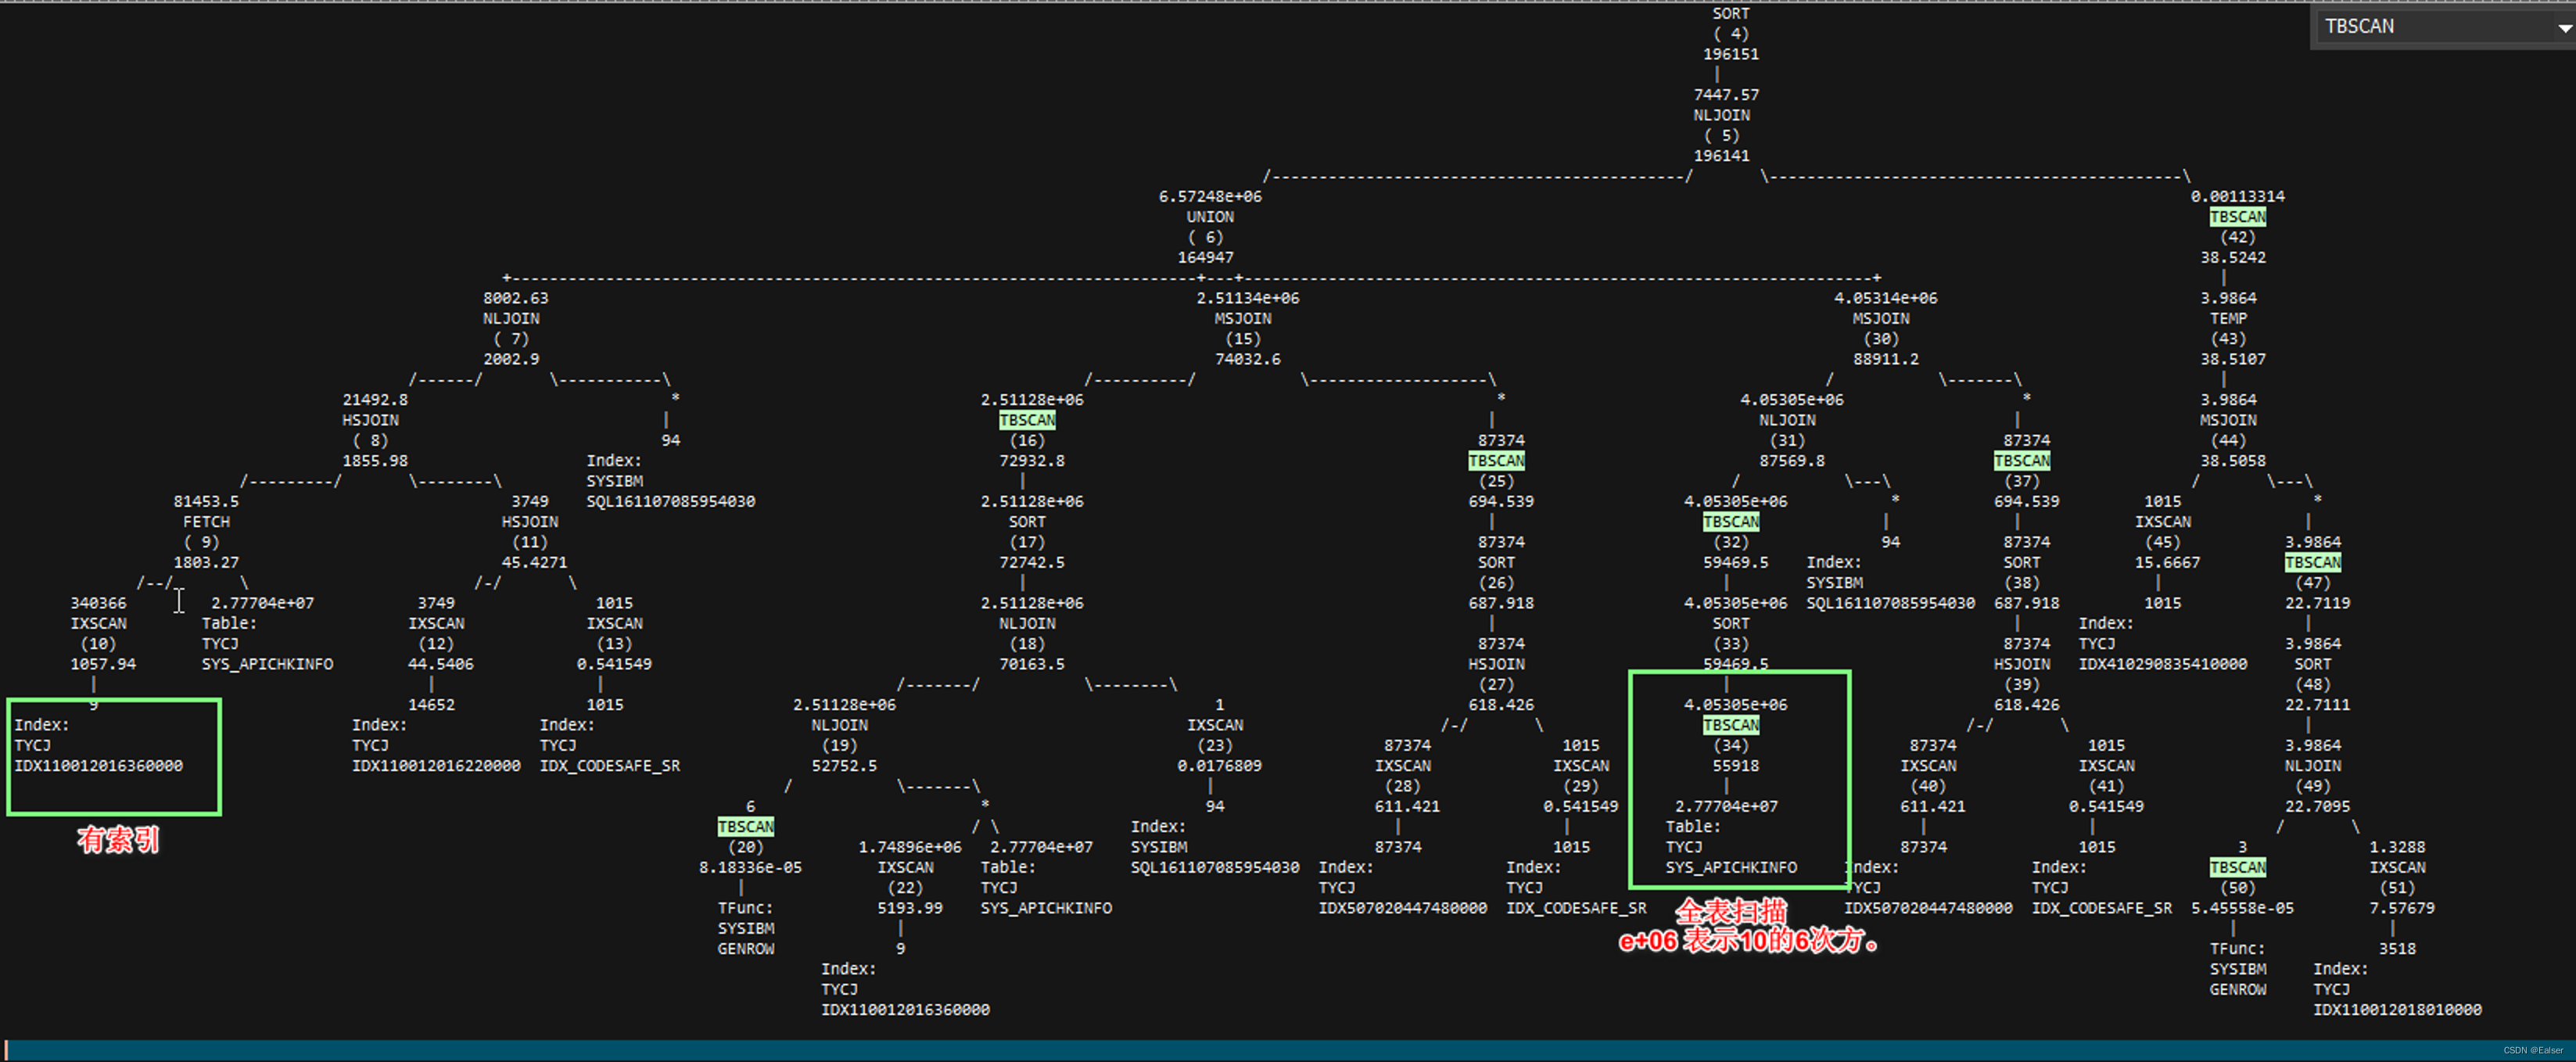The height and width of the screenshot is (1062, 2576).
Task: Click highlighted TBSCAN (34) in green box
Action: (1731, 725)
